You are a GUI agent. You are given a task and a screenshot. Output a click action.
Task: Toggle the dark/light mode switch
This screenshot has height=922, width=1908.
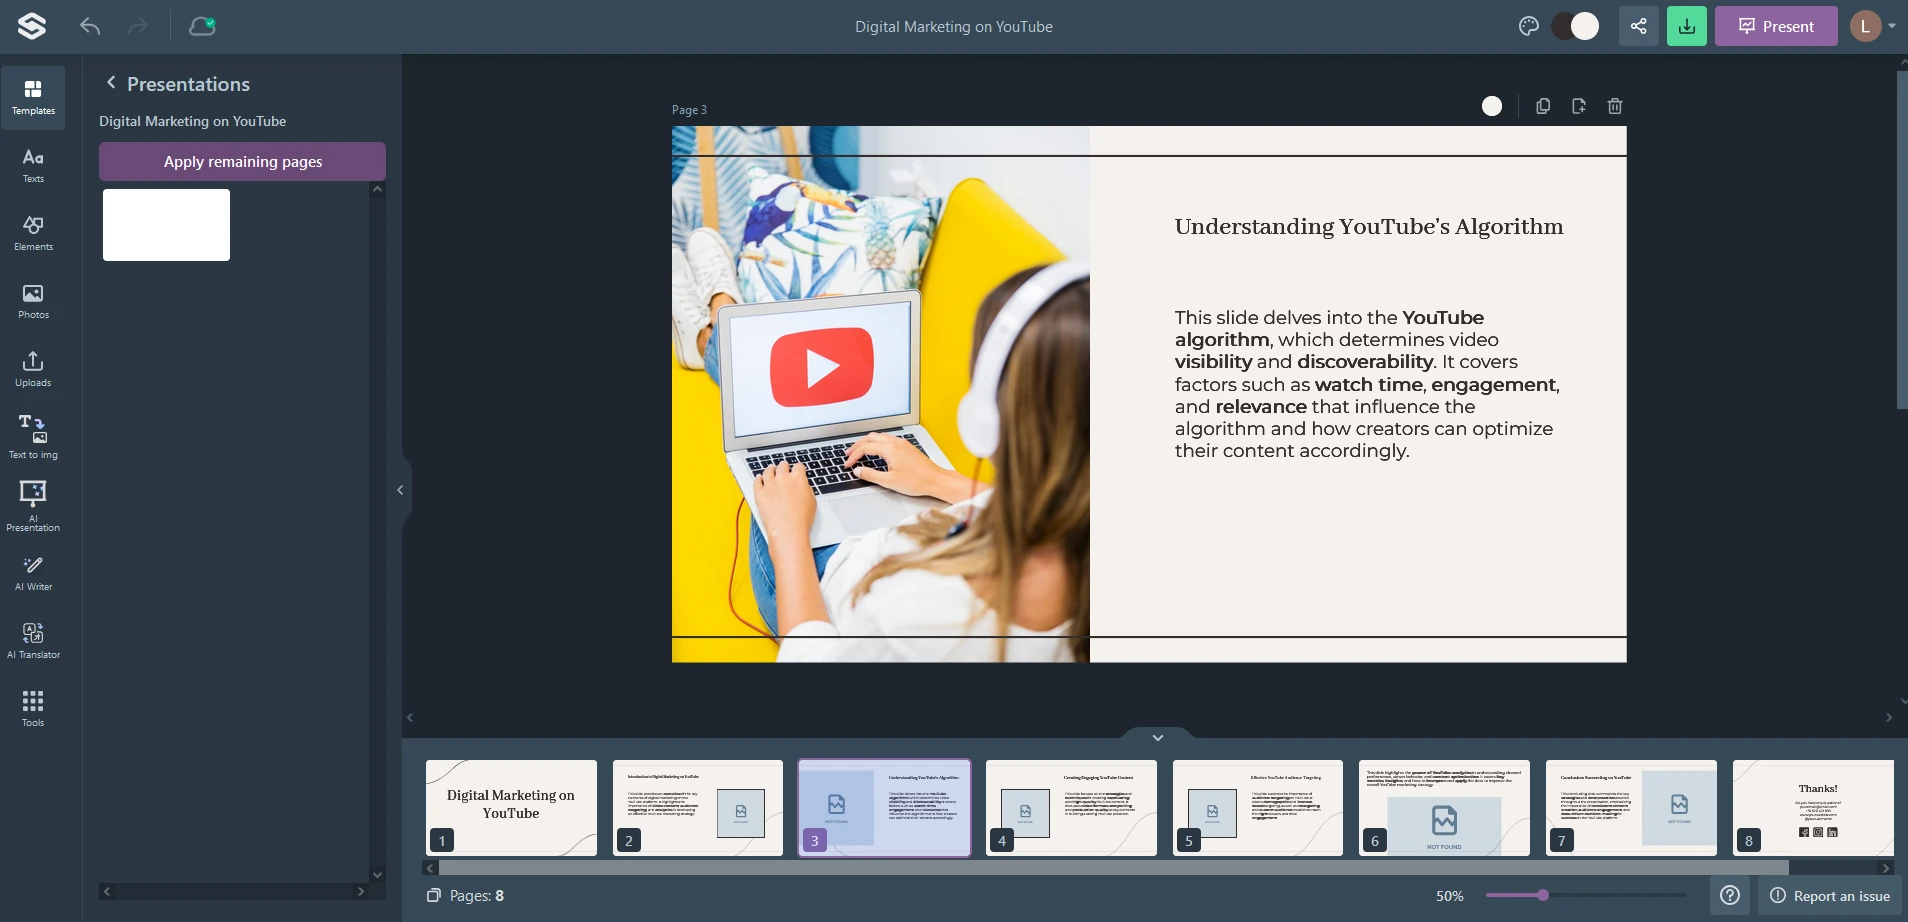point(1575,26)
